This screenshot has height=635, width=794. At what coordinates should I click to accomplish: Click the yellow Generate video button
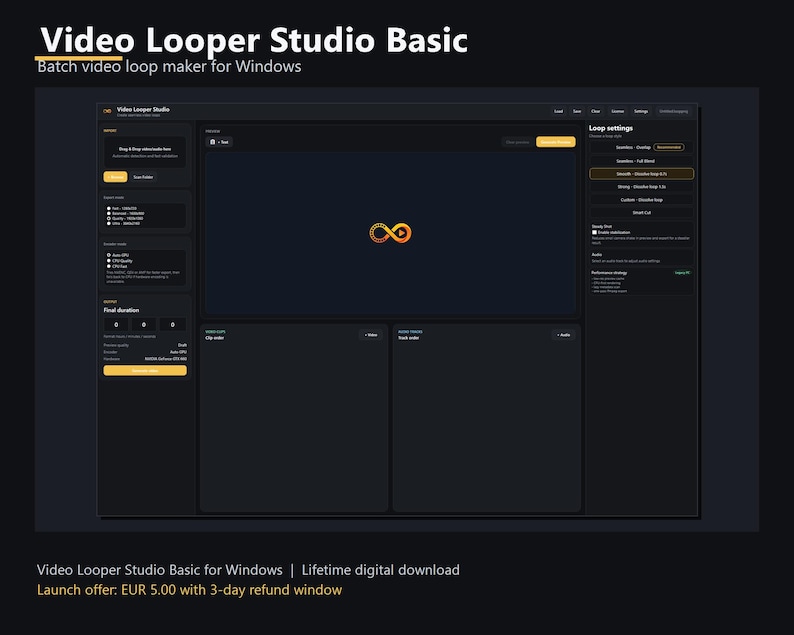(x=145, y=371)
